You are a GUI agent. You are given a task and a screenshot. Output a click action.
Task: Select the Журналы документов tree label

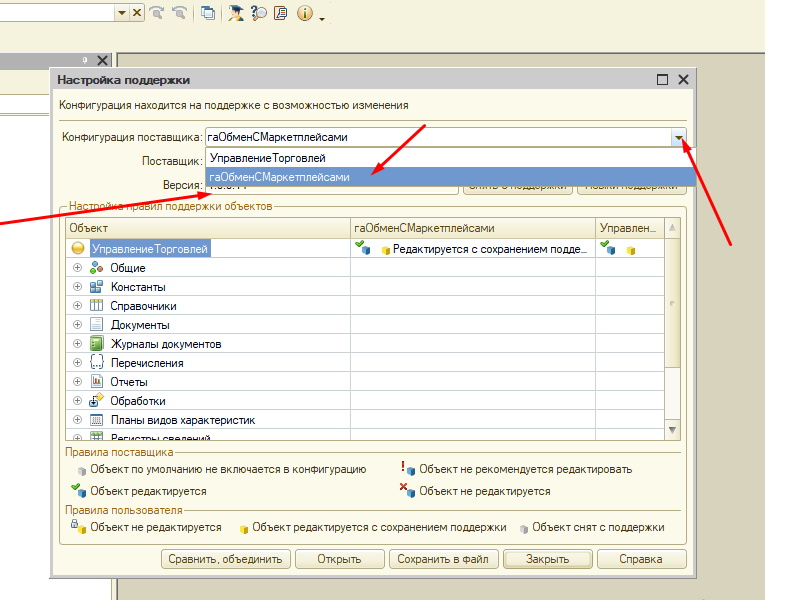(166, 344)
